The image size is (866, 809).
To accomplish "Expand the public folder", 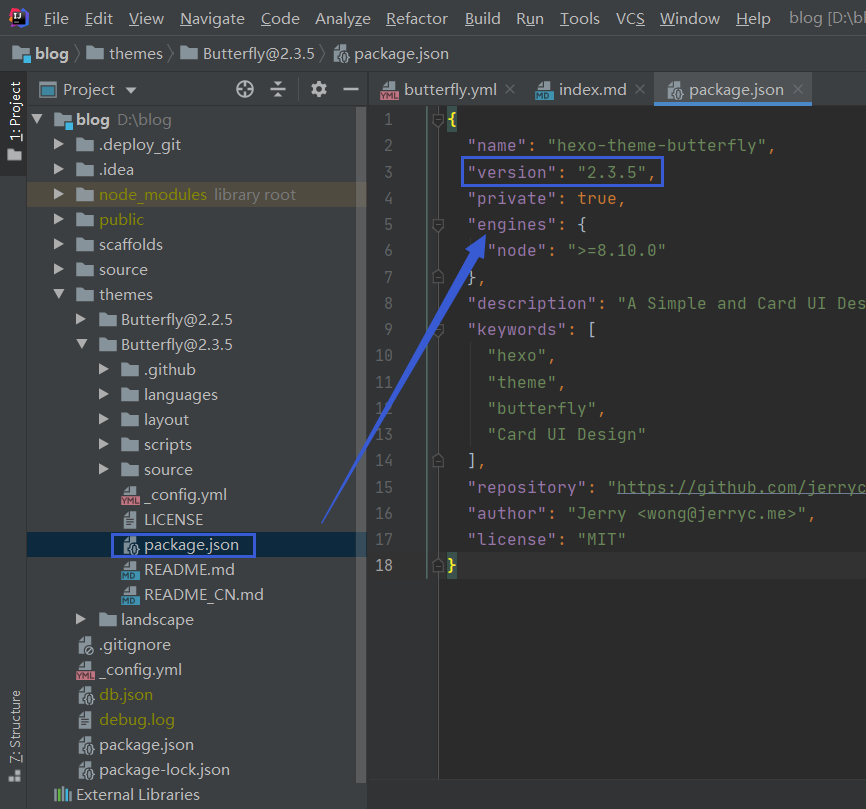I will pyautogui.click(x=59, y=219).
